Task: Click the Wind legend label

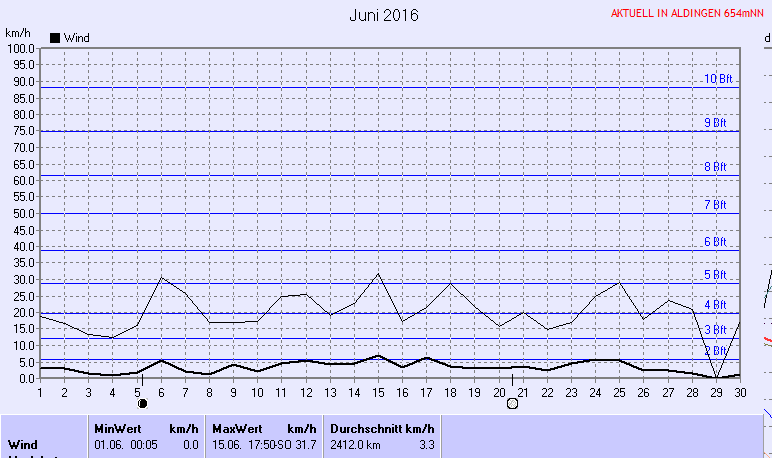Action: point(77,38)
